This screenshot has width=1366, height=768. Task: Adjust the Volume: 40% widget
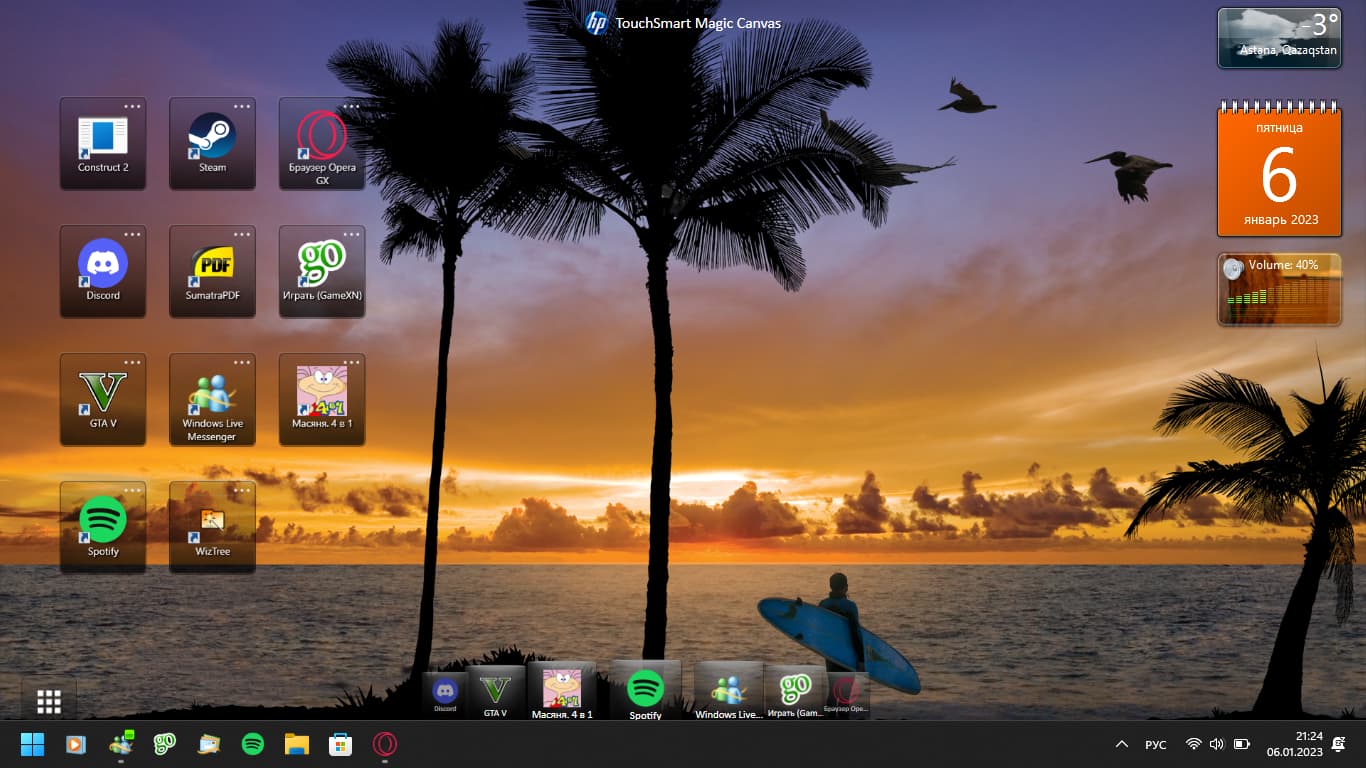pos(1279,289)
